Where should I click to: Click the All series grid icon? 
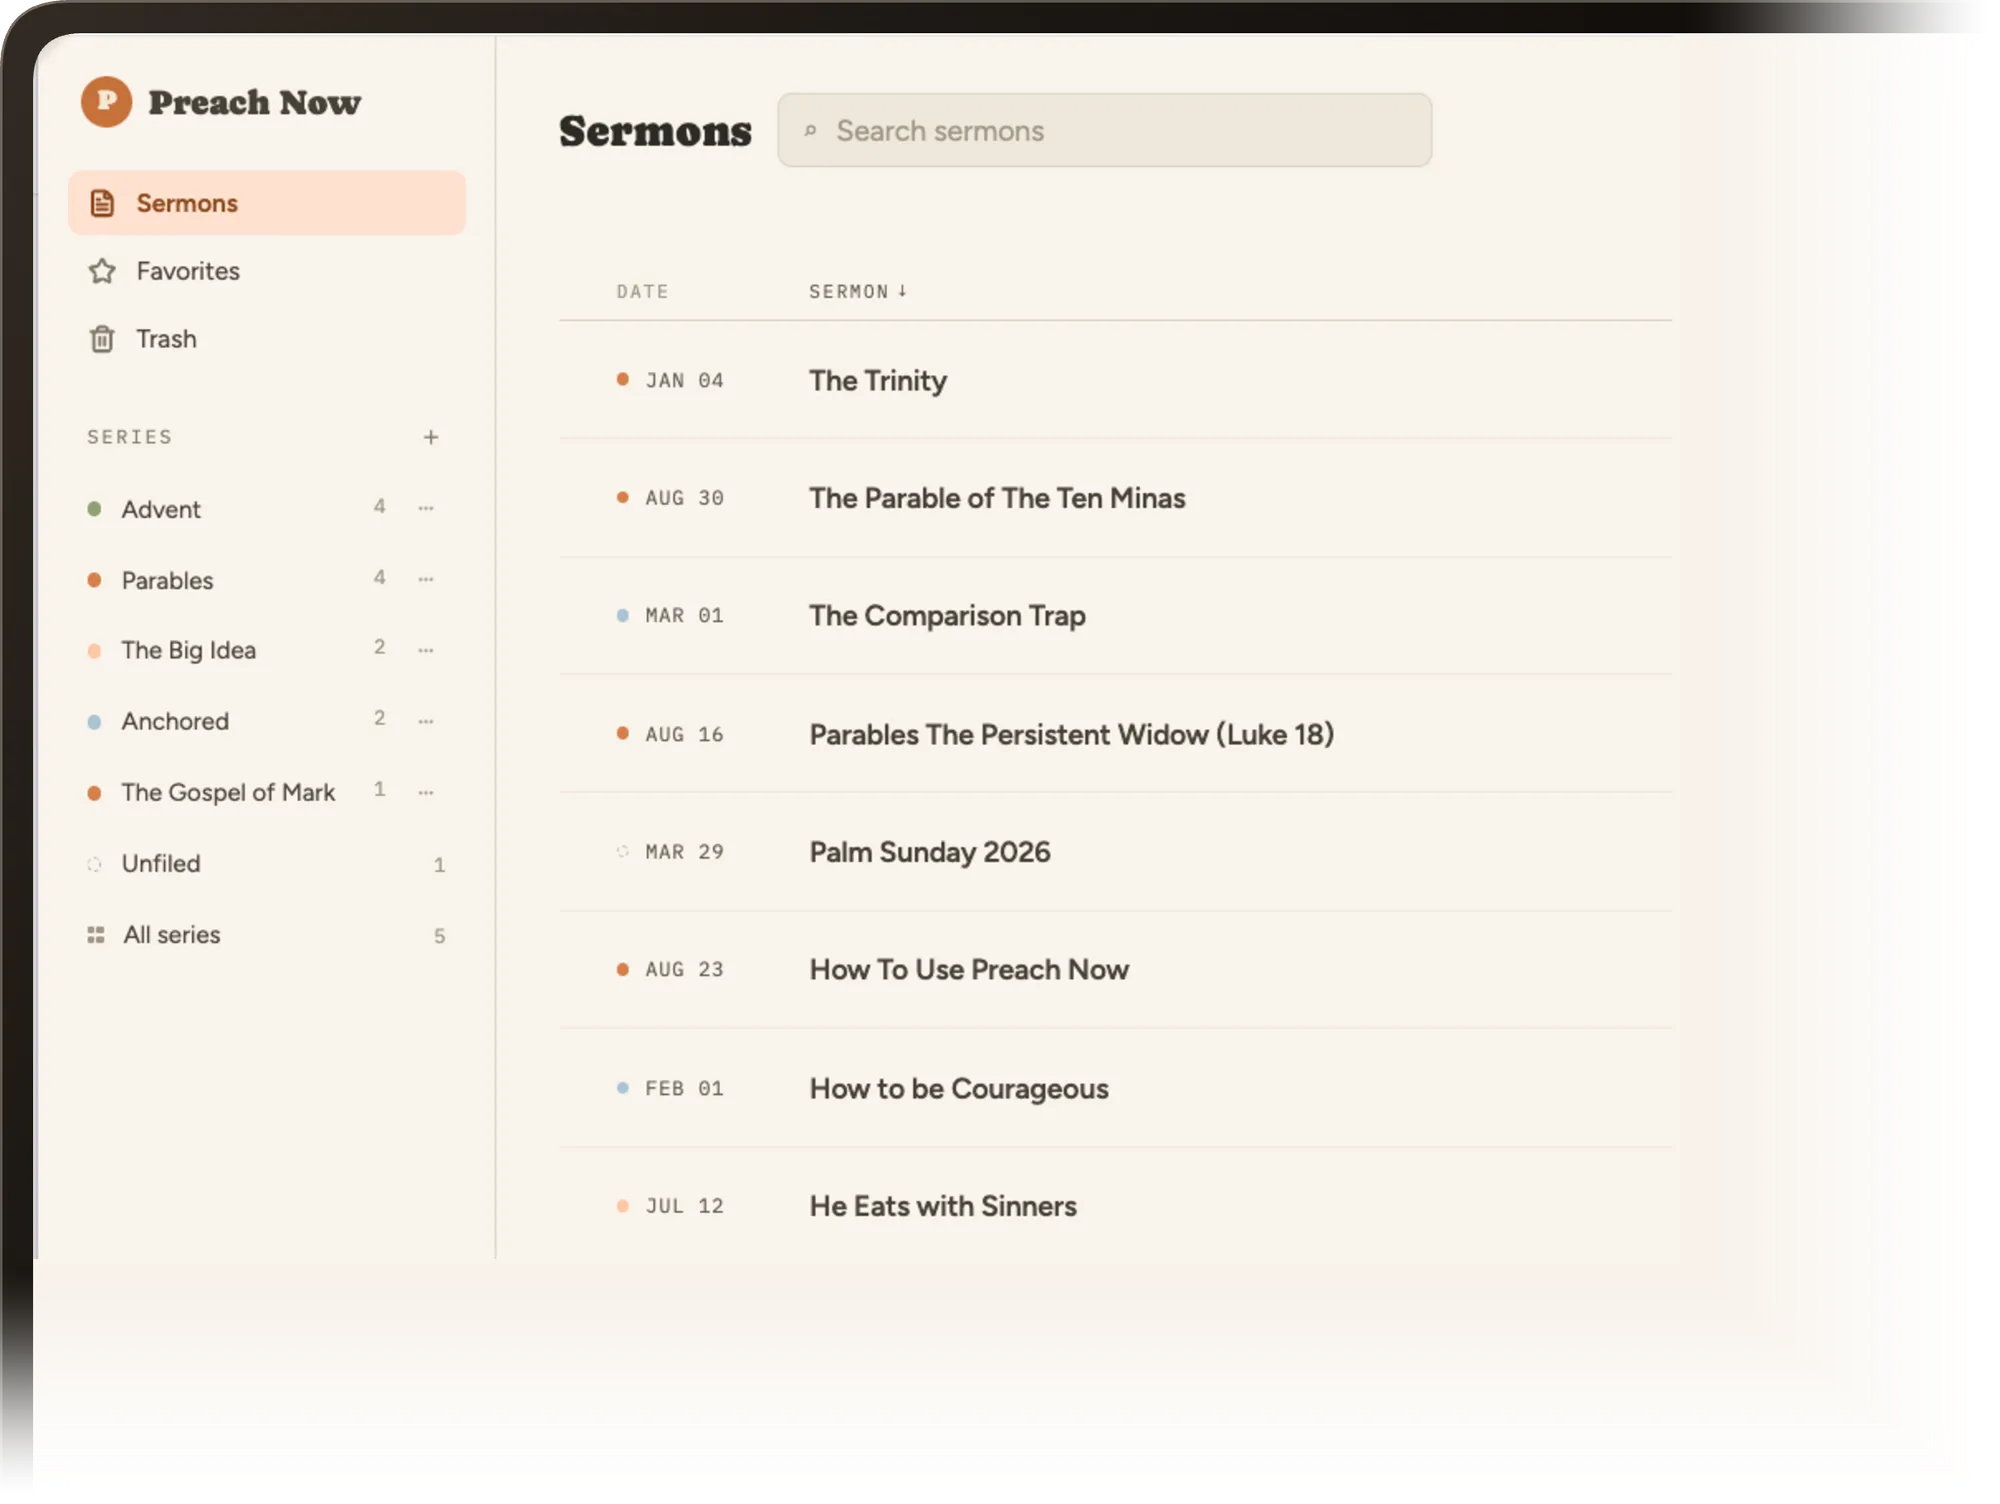pos(96,935)
